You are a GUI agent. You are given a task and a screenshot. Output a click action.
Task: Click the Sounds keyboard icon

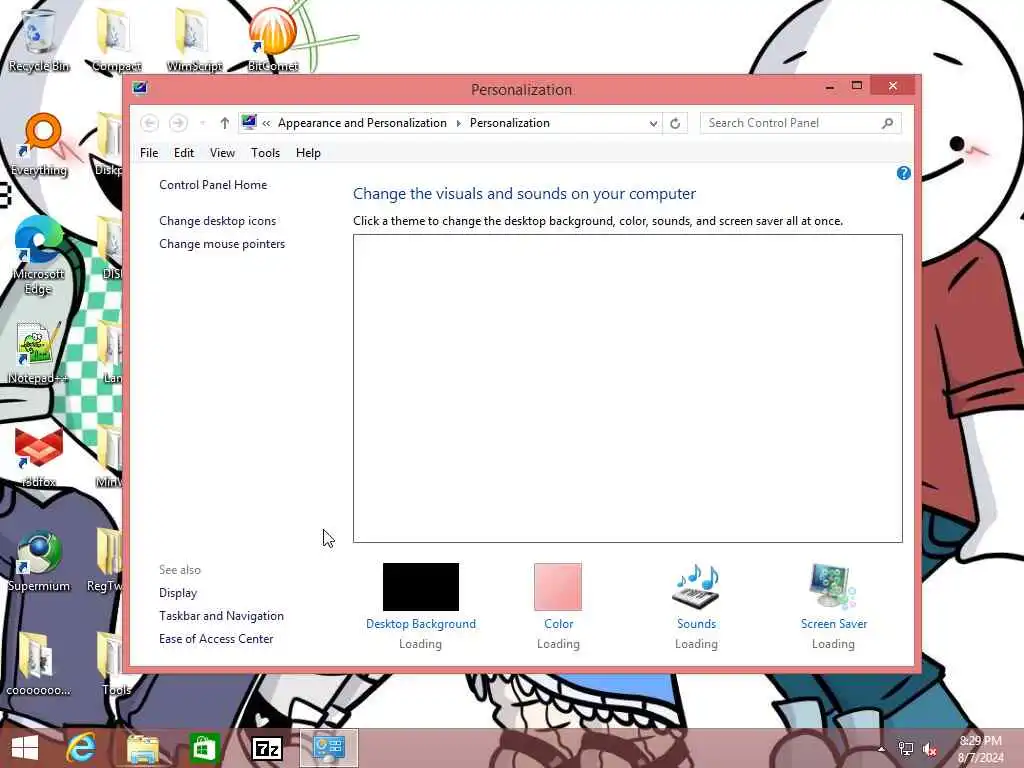(696, 586)
